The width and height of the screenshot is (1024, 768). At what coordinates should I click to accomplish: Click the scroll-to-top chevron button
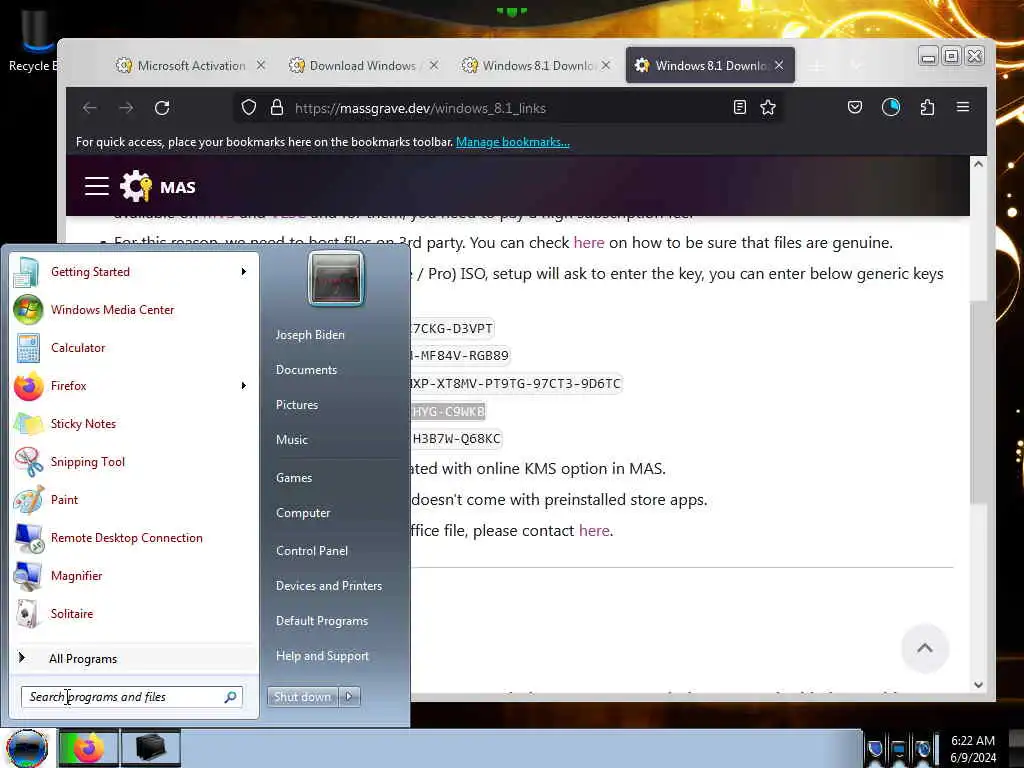[925, 648]
